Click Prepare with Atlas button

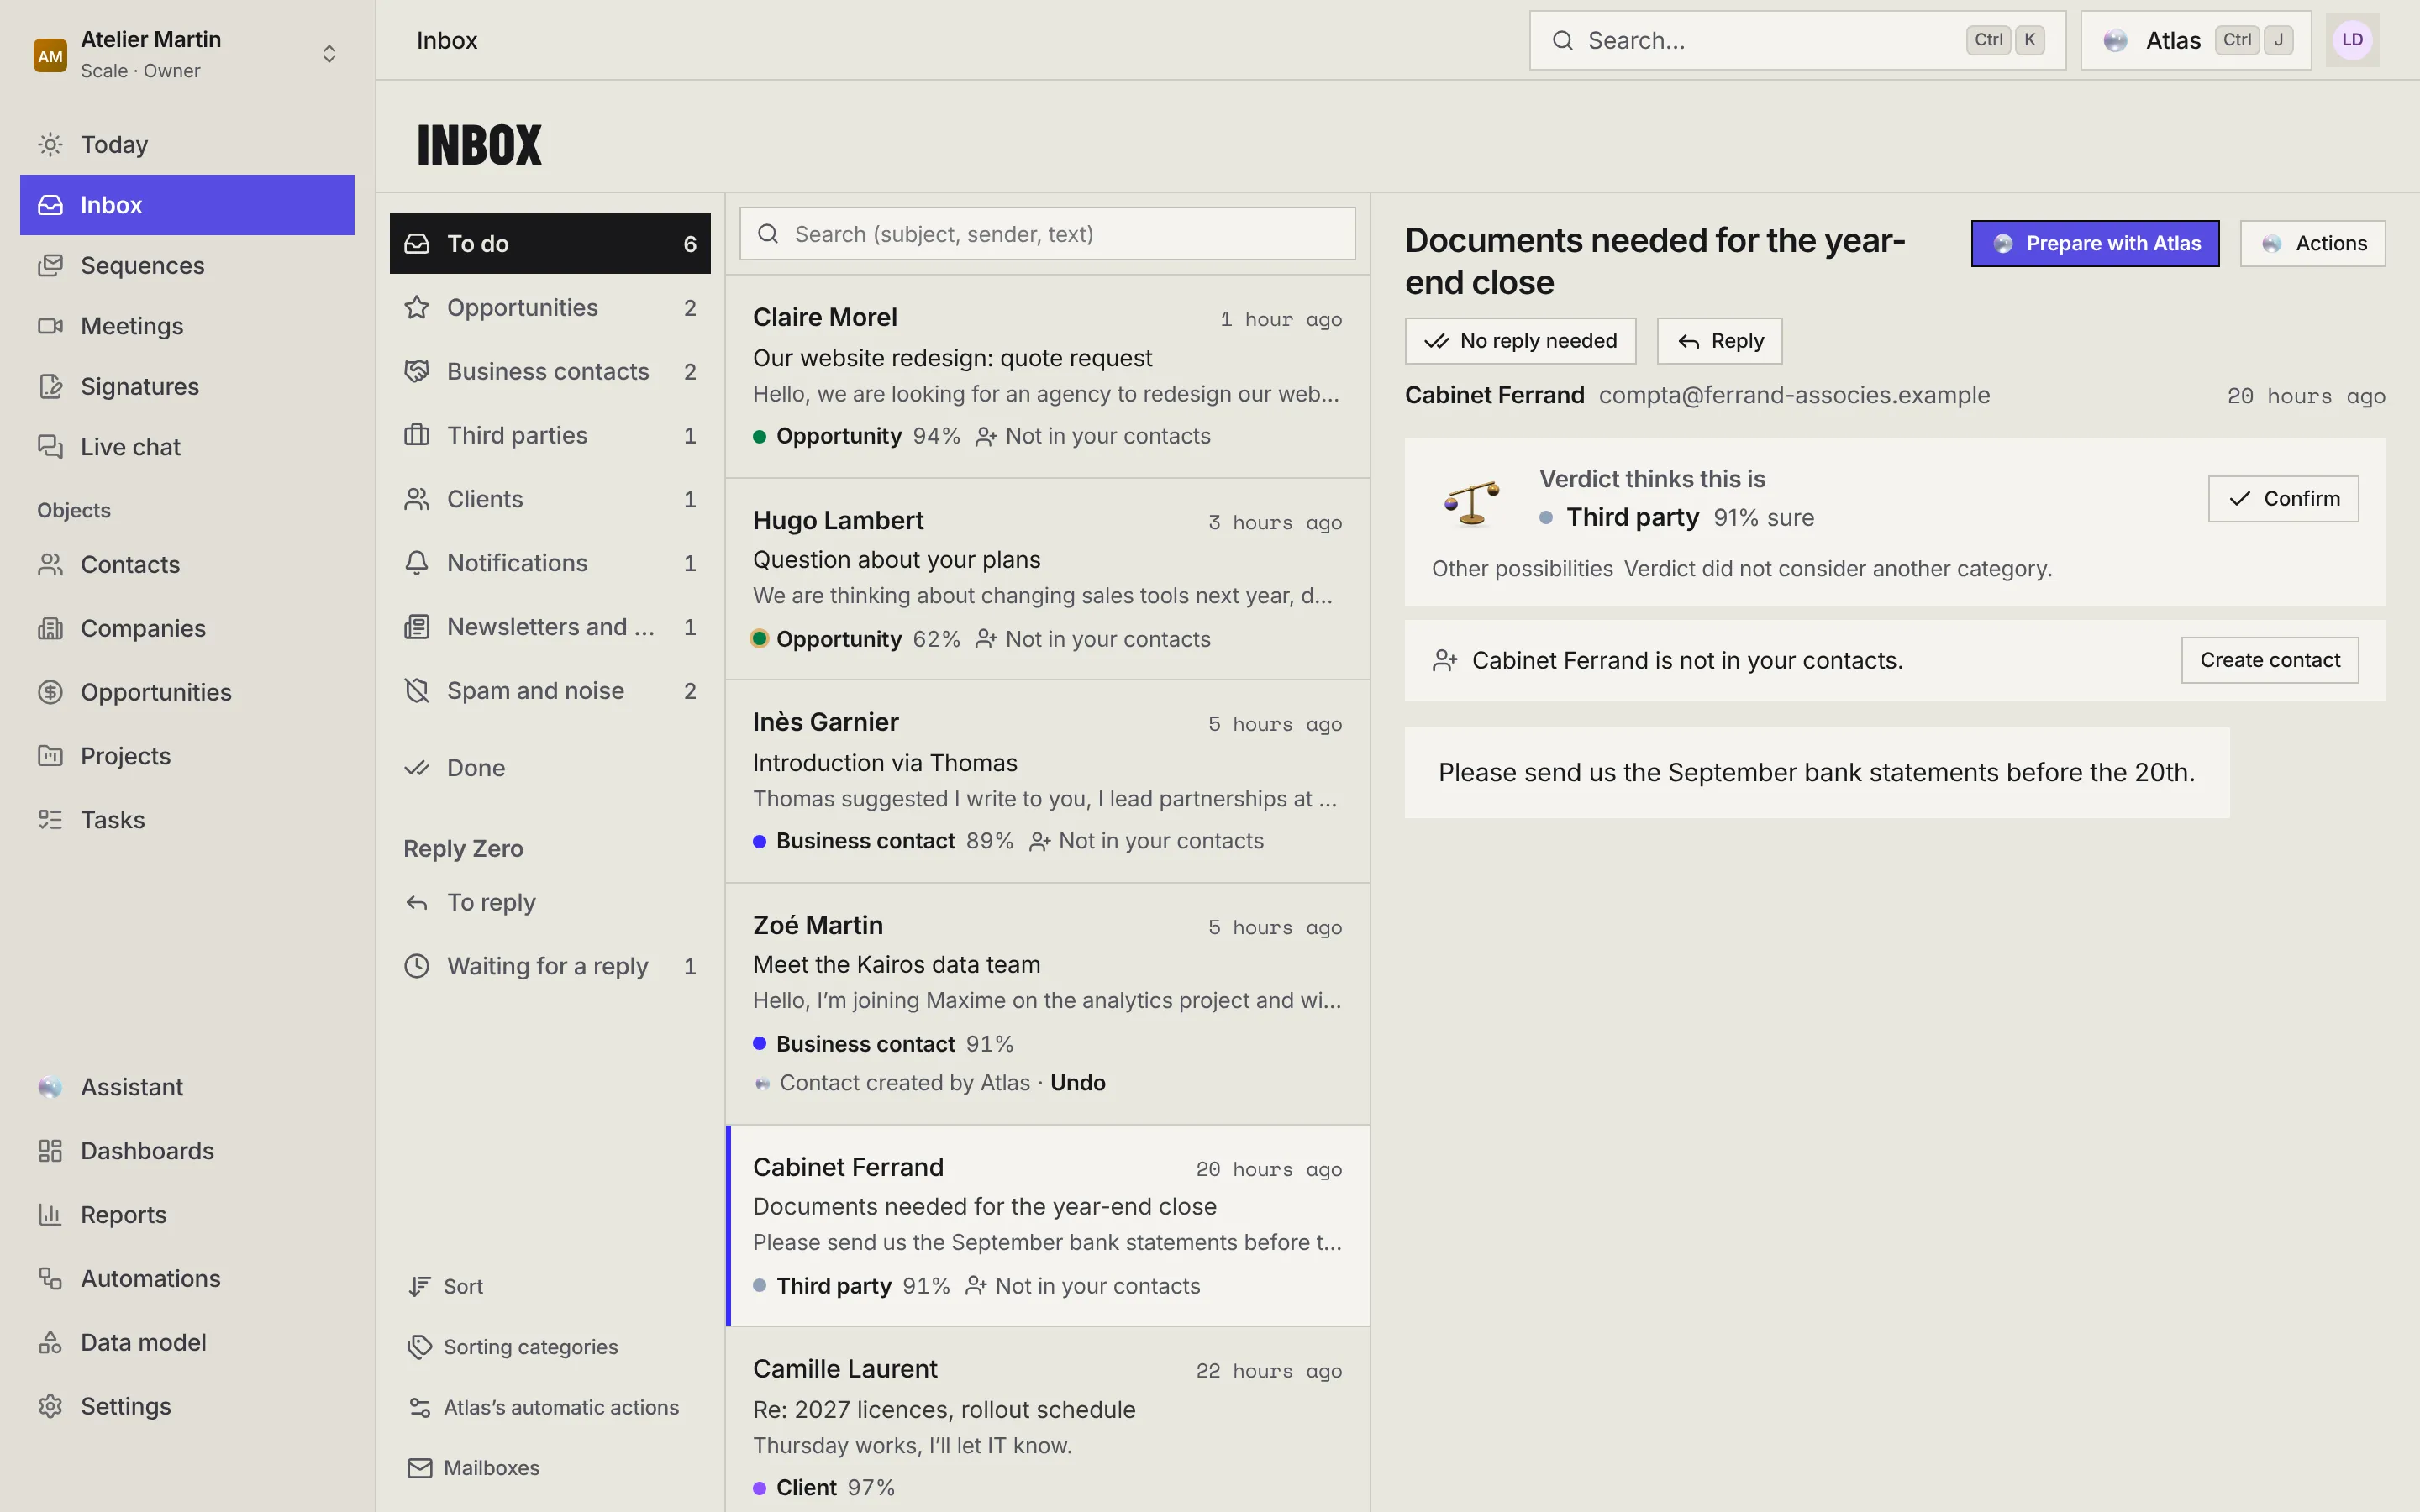click(2095, 243)
